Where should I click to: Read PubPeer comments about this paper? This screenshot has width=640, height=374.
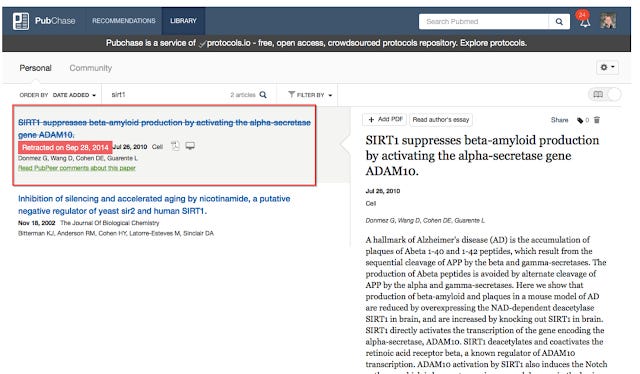click(x=77, y=168)
